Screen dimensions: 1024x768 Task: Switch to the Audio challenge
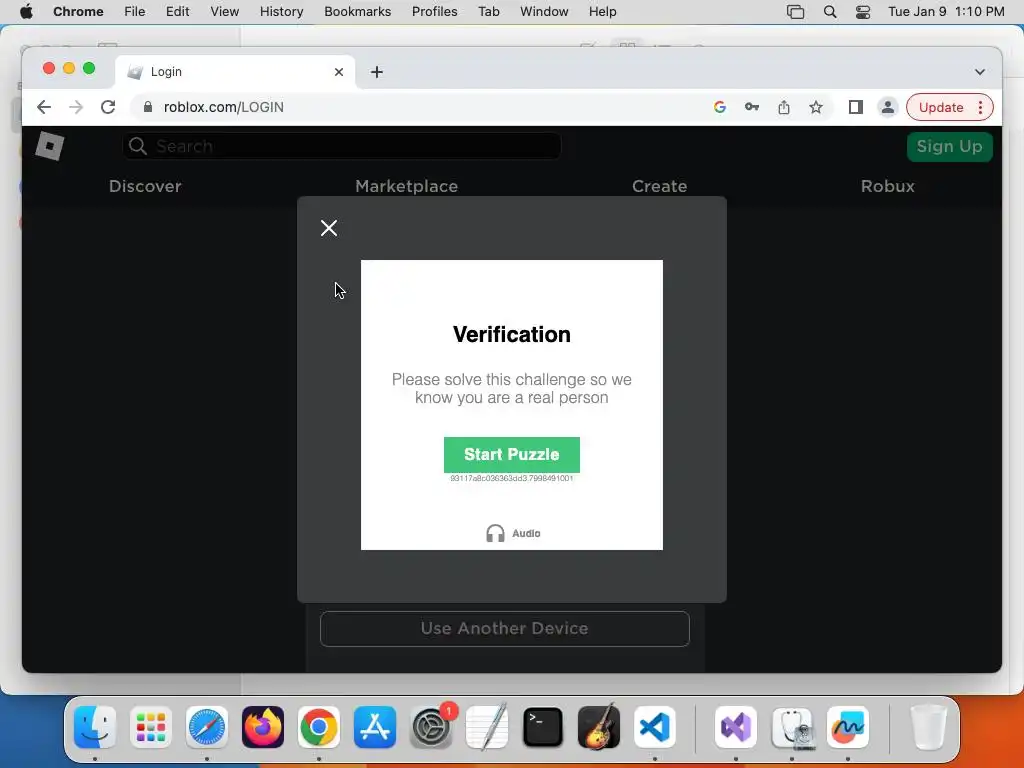[513, 534]
